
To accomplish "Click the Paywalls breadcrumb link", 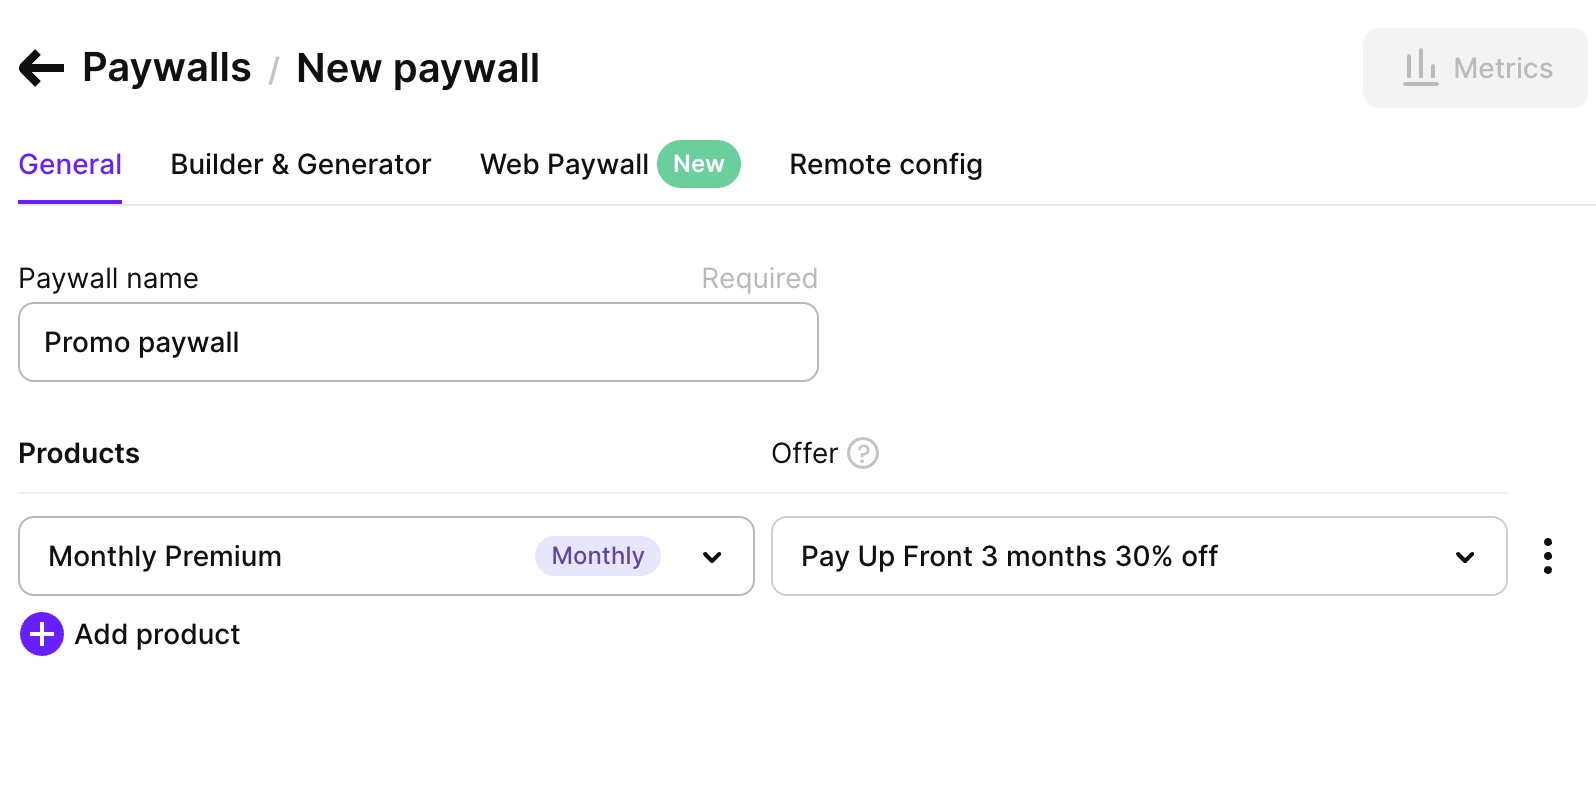I will (x=166, y=67).
